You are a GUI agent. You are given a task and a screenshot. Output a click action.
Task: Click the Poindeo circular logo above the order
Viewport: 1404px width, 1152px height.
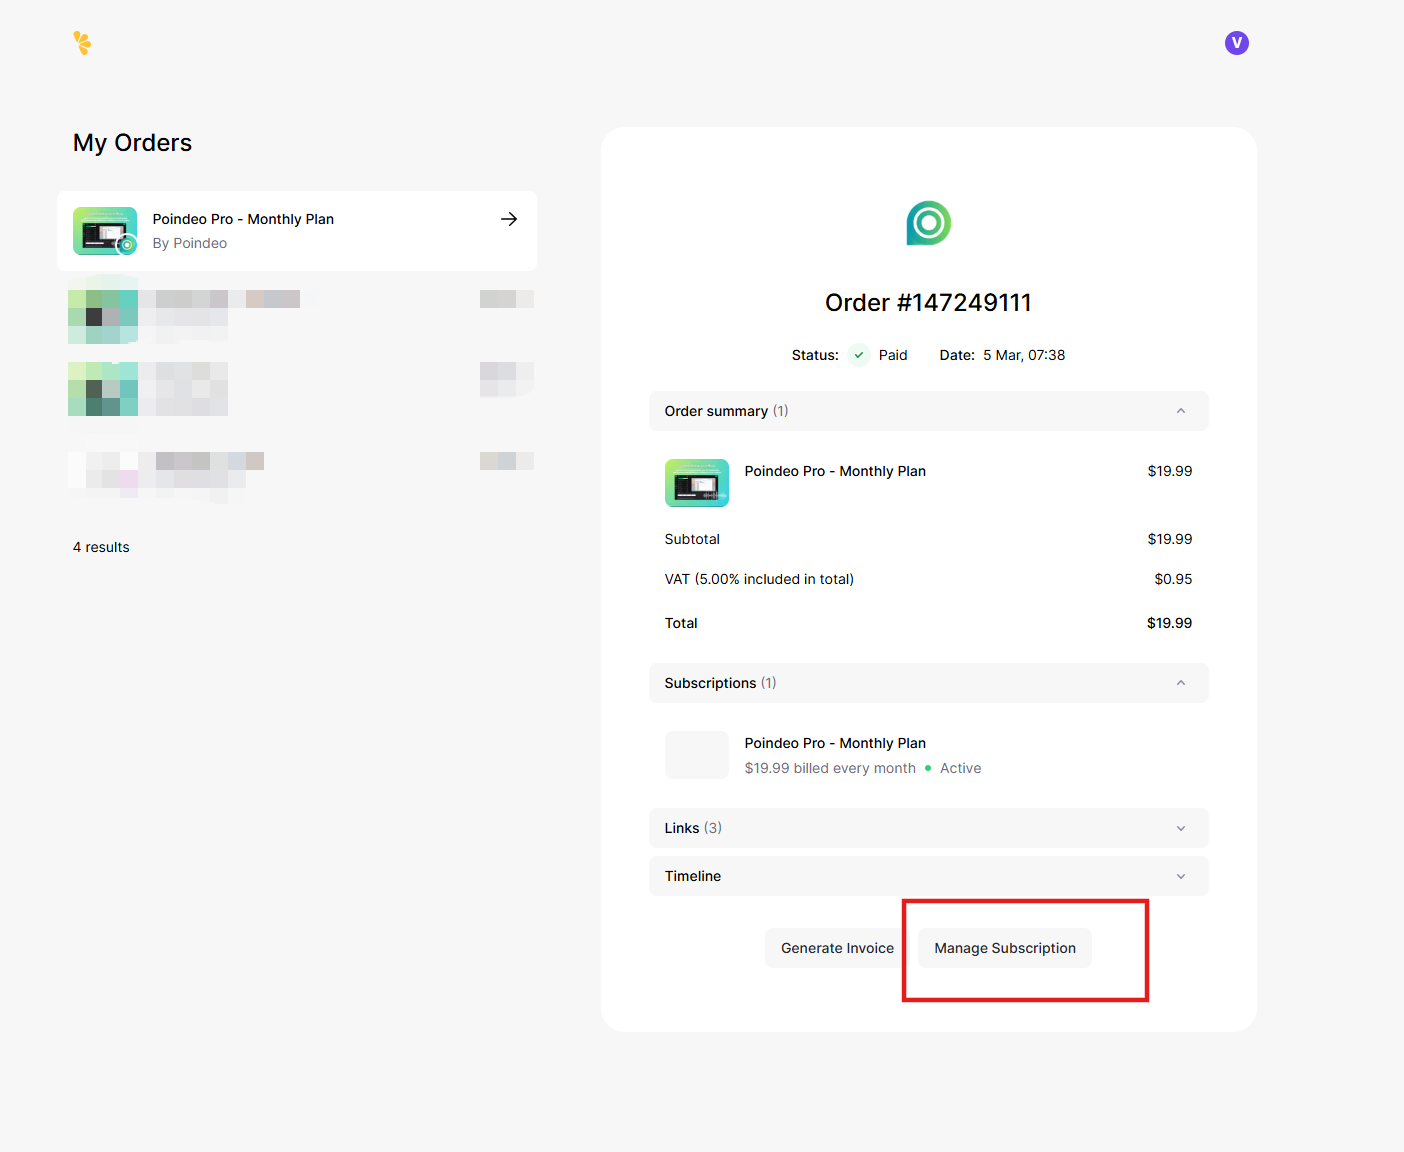click(x=928, y=223)
